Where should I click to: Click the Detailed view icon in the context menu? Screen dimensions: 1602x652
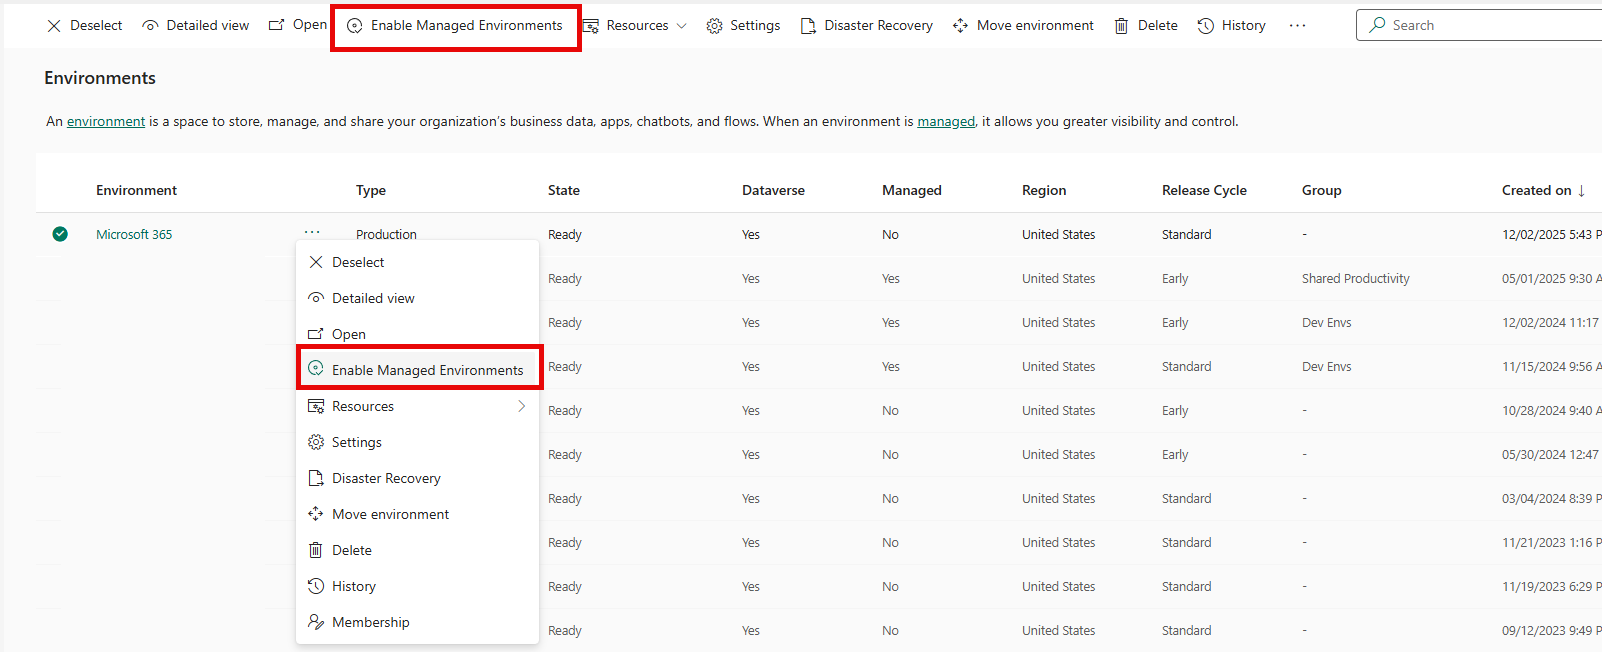[316, 298]
